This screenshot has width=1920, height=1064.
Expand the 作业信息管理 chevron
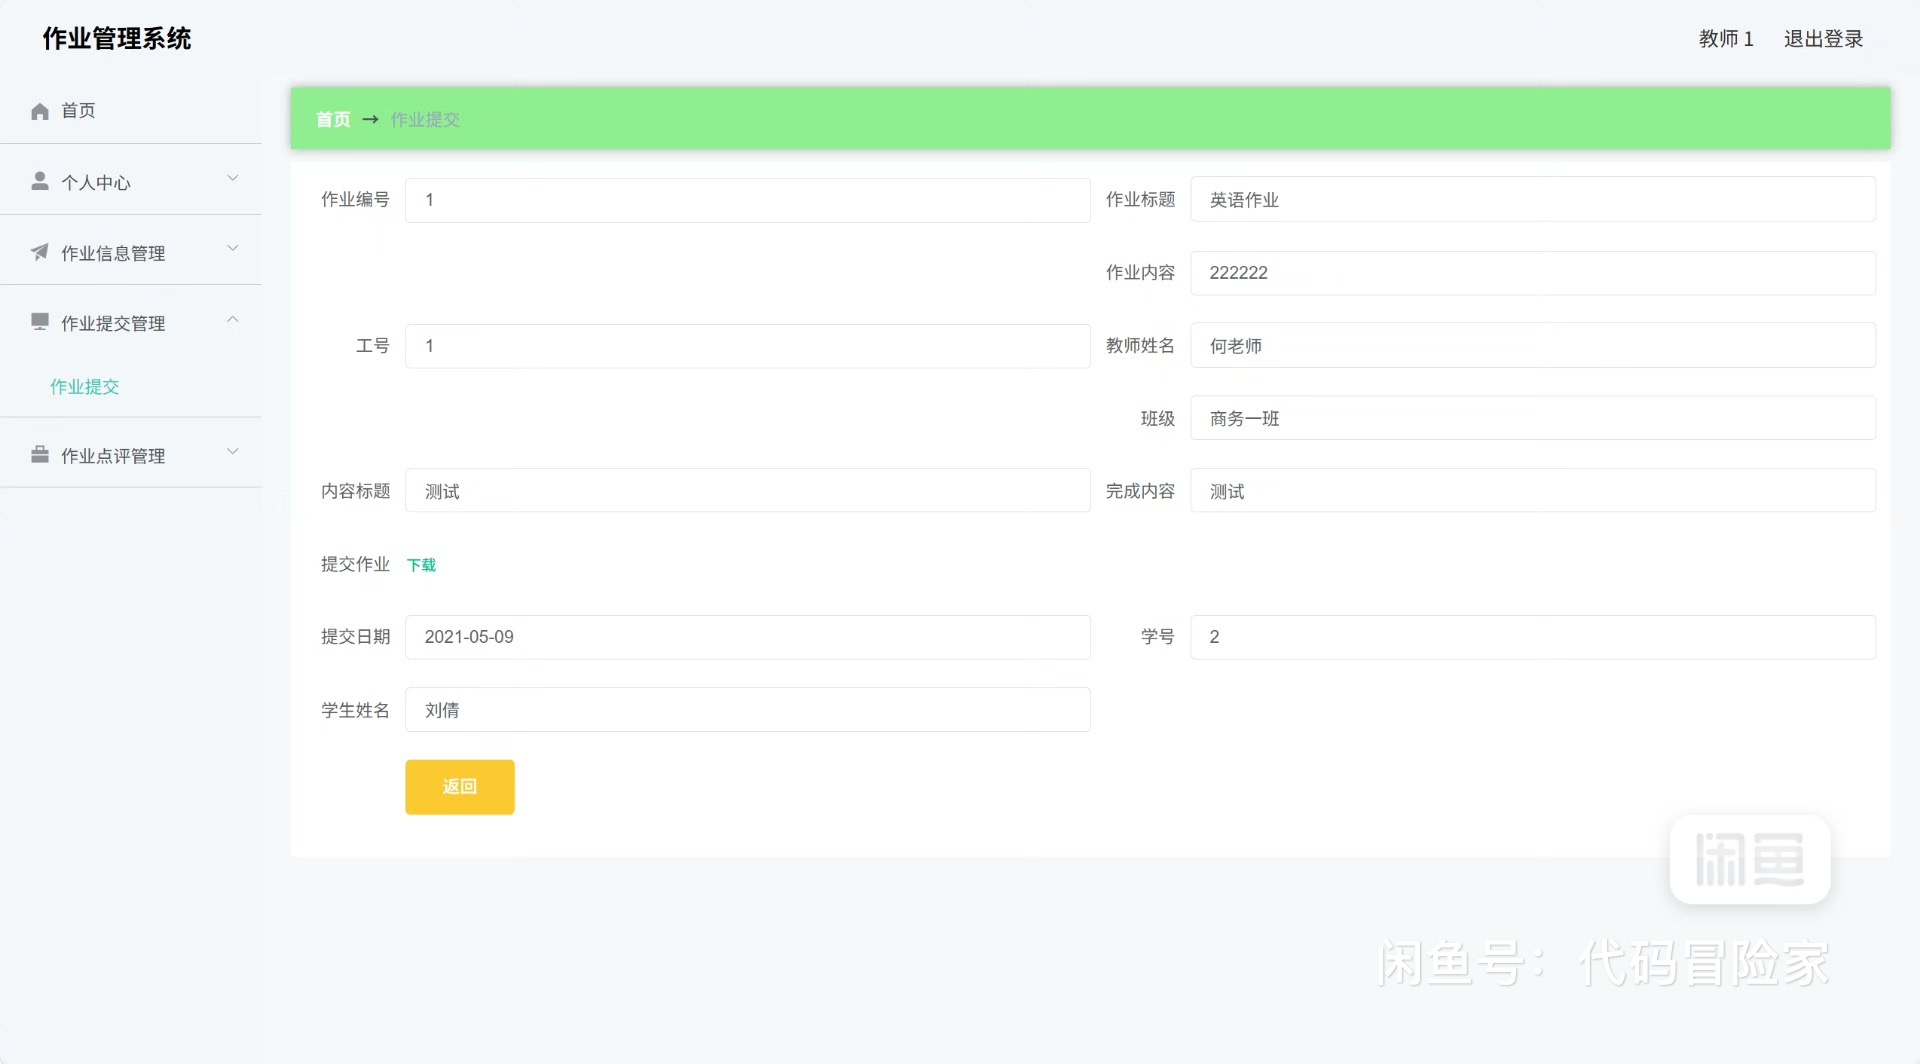[233, 249]
